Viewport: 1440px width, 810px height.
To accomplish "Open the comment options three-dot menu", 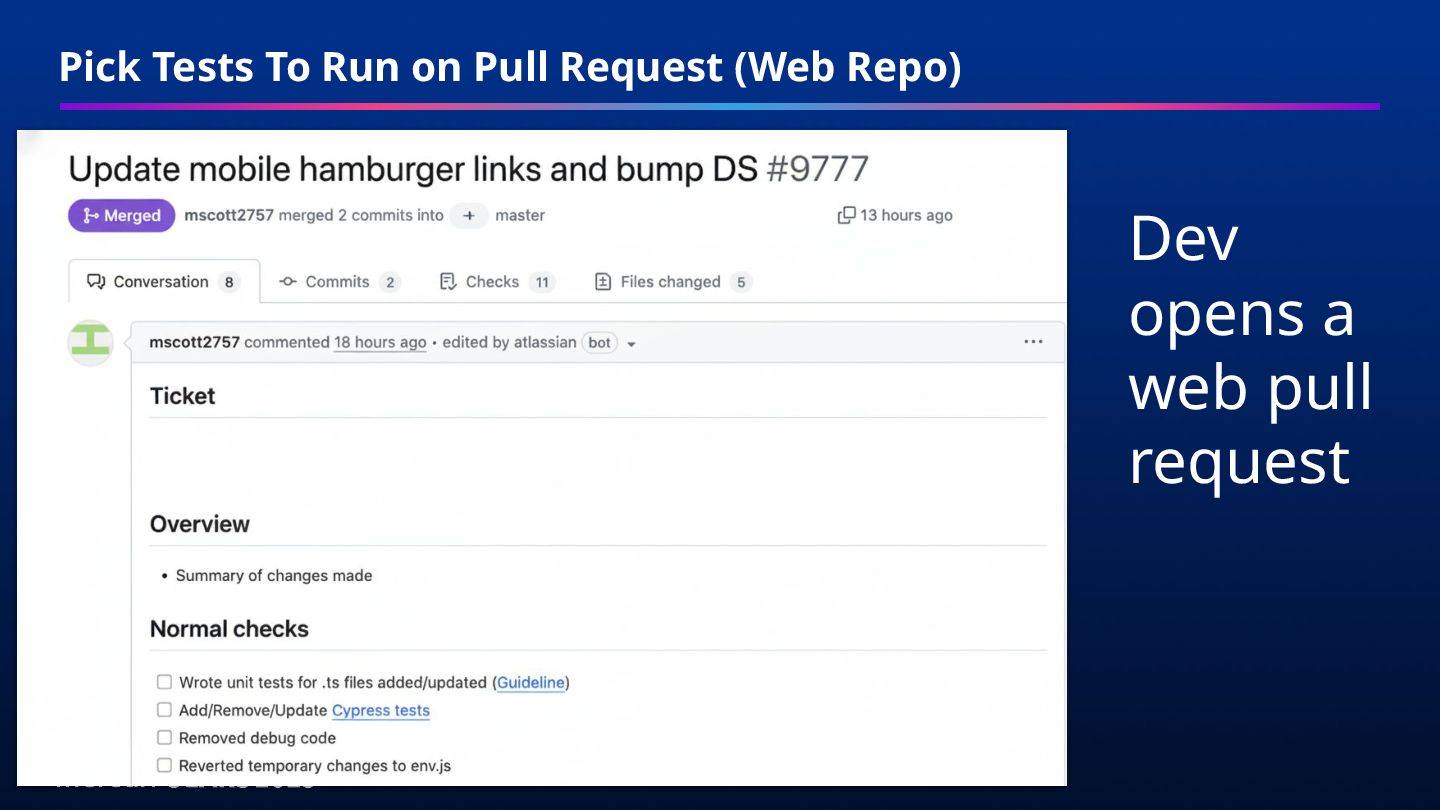I will pyautogui.click(x=1033, y=342).
